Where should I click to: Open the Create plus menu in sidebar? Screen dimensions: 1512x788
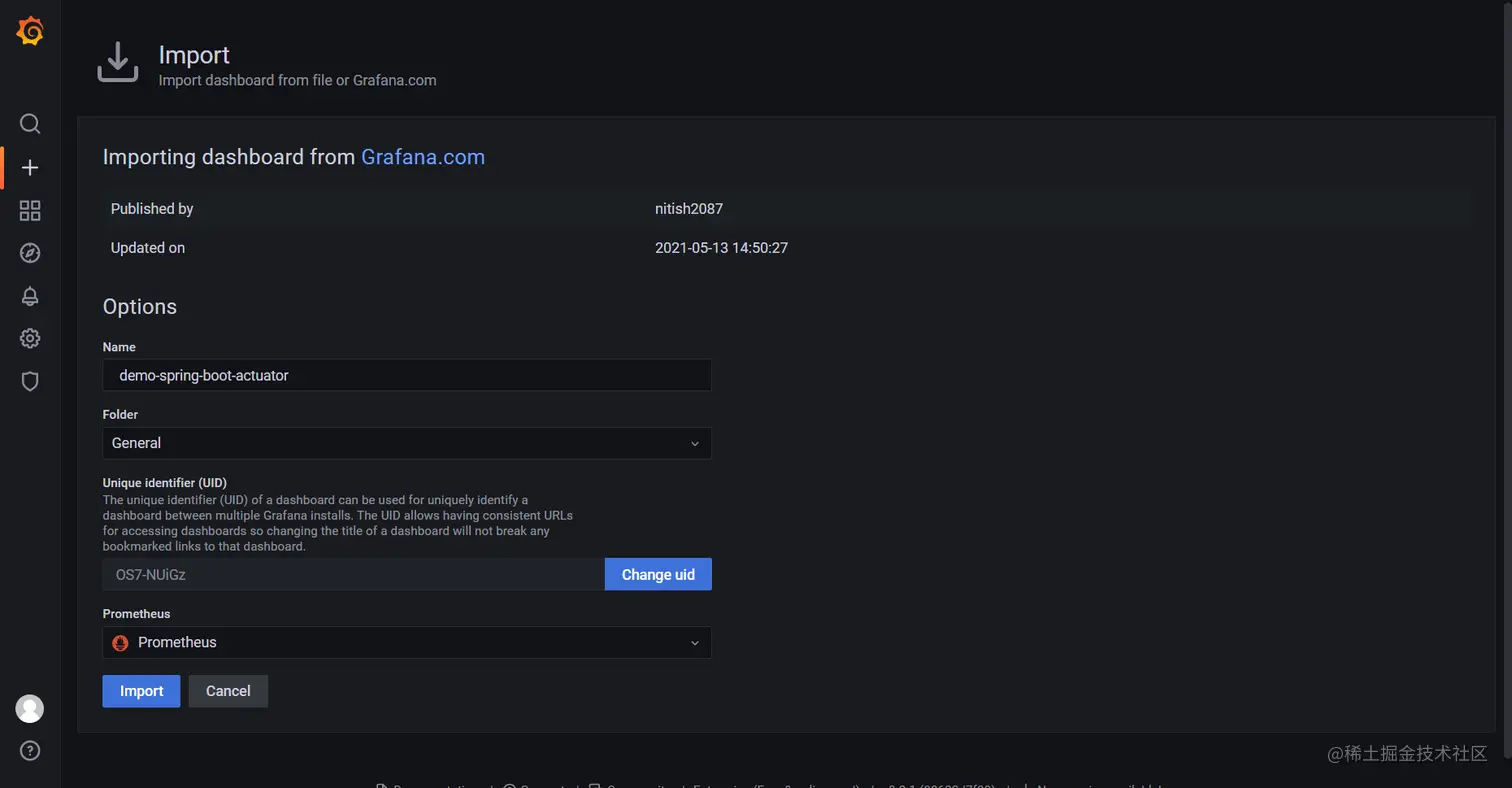pyautogui.click(x=30, y=167)
